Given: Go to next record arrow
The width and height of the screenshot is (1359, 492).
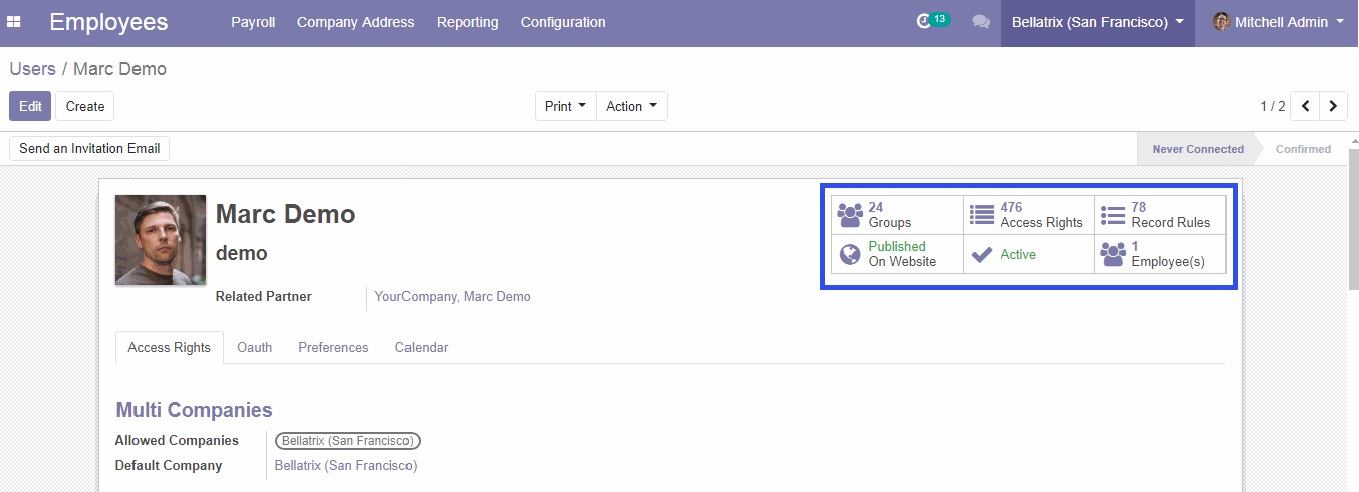Looking at the screenshot, I should pyautogui.click(x=1334, y=106).
